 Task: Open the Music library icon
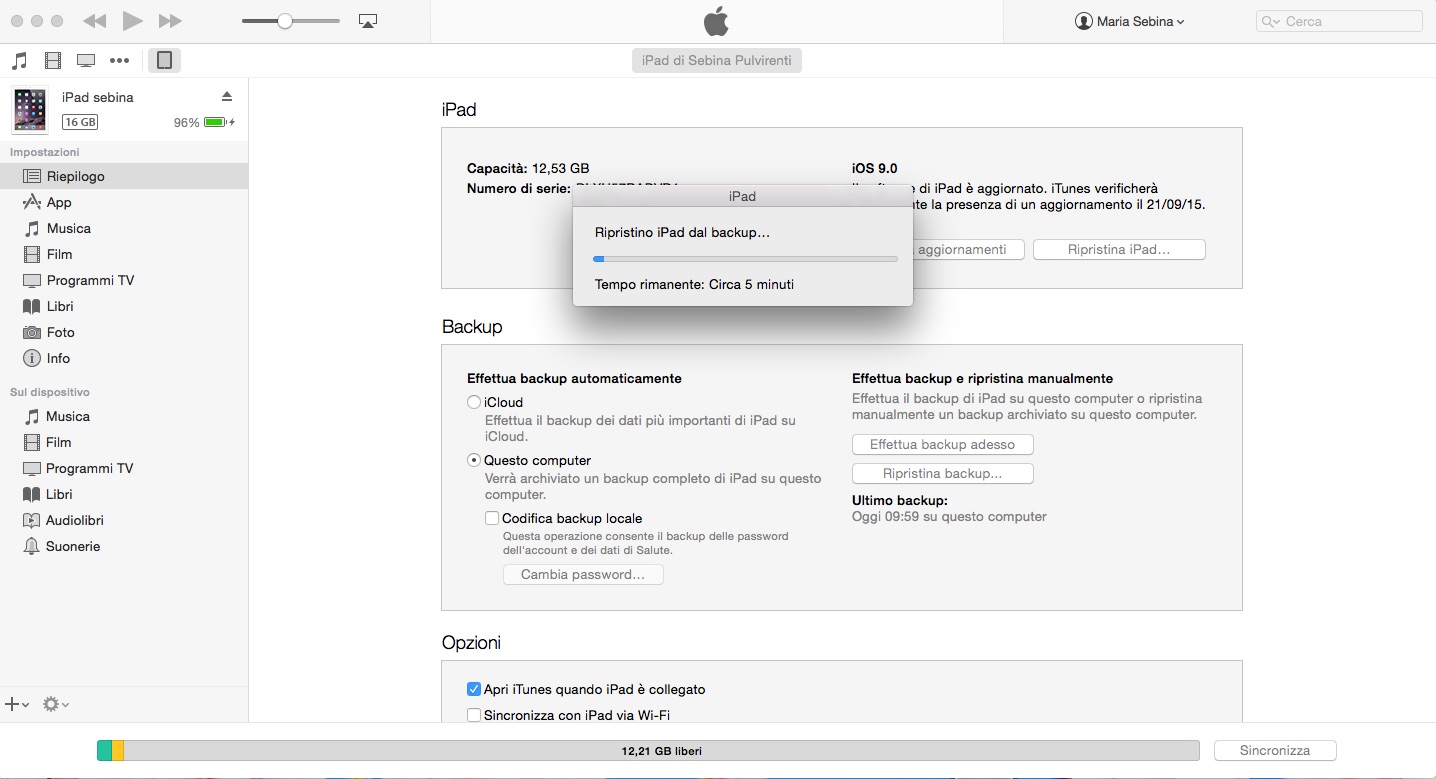point(19,61)
